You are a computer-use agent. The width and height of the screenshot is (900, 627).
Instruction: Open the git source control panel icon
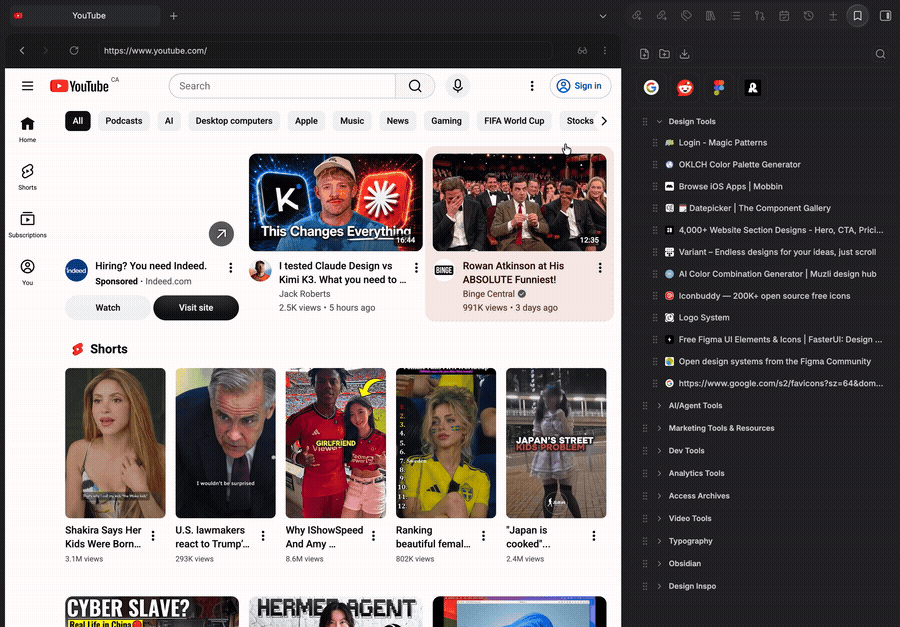759,16
